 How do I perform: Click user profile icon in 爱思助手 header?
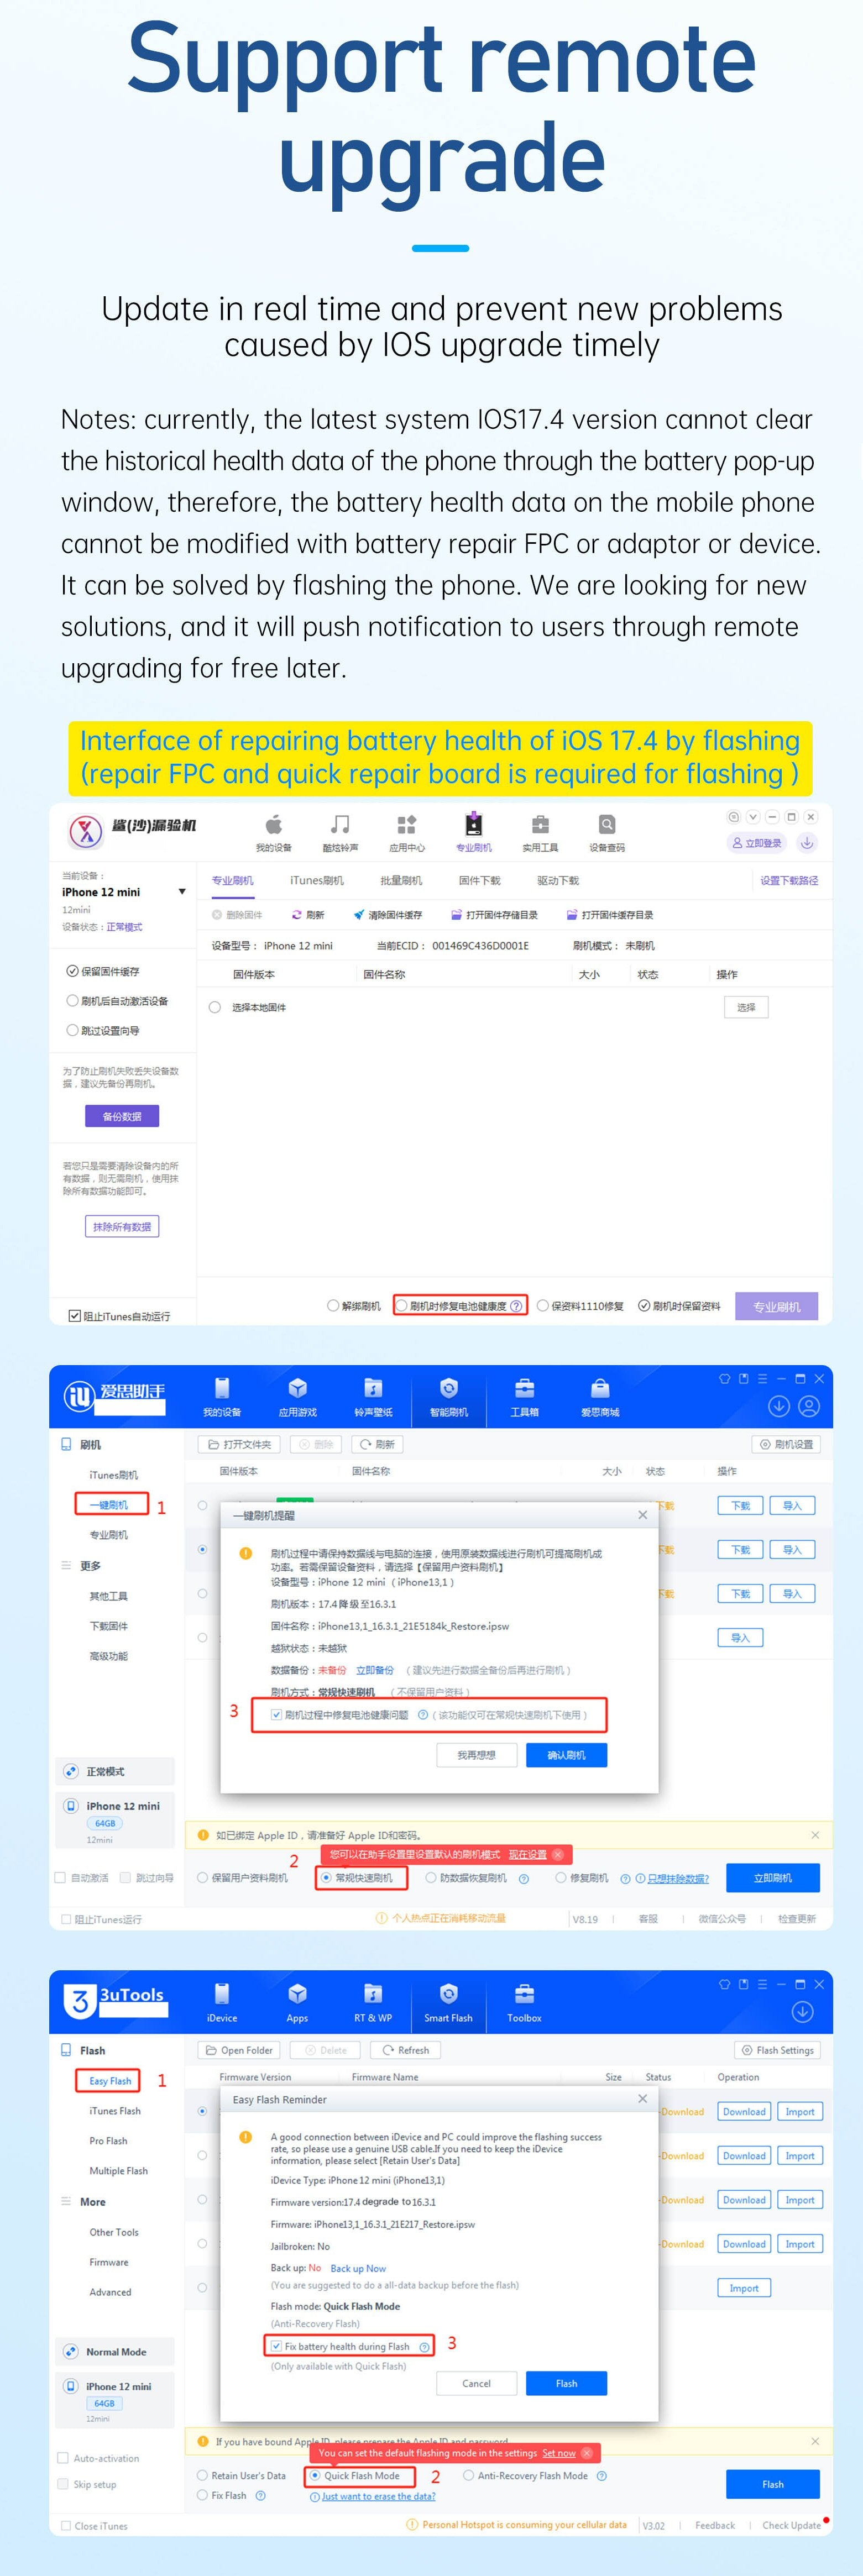click(810, 1406)
